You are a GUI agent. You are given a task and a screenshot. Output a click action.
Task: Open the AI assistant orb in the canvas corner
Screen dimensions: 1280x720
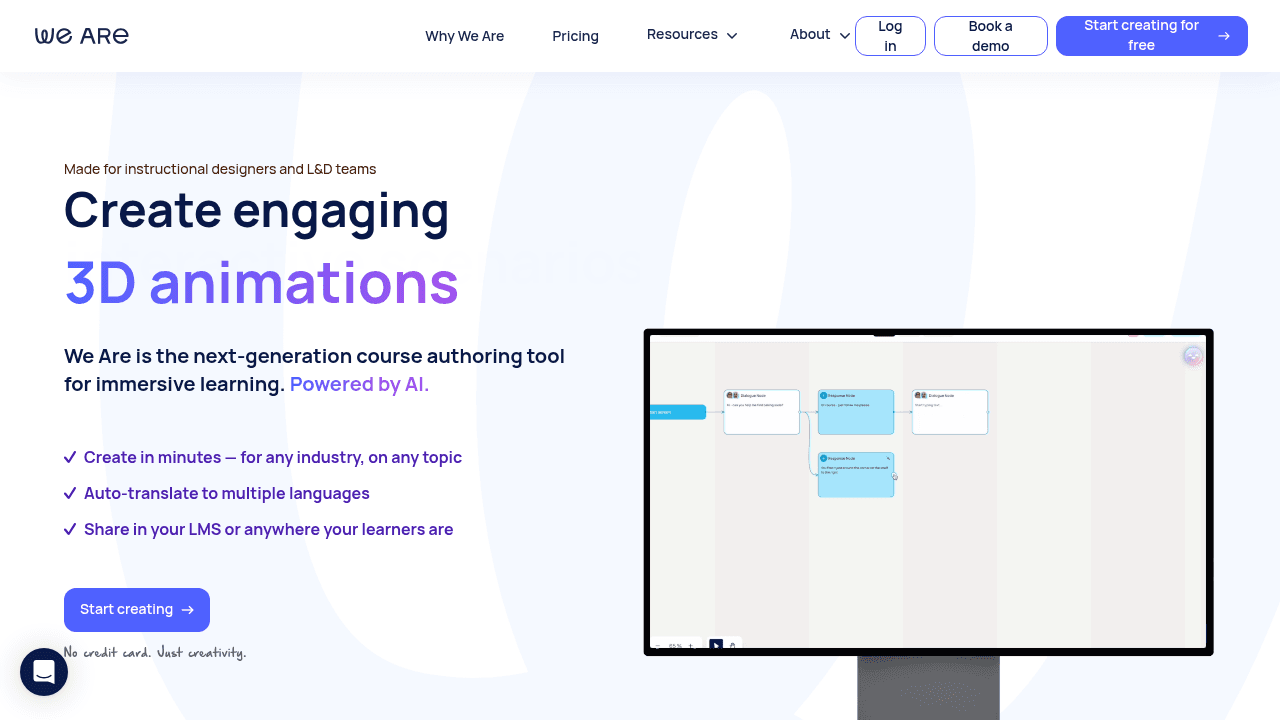click(1192, 356)
